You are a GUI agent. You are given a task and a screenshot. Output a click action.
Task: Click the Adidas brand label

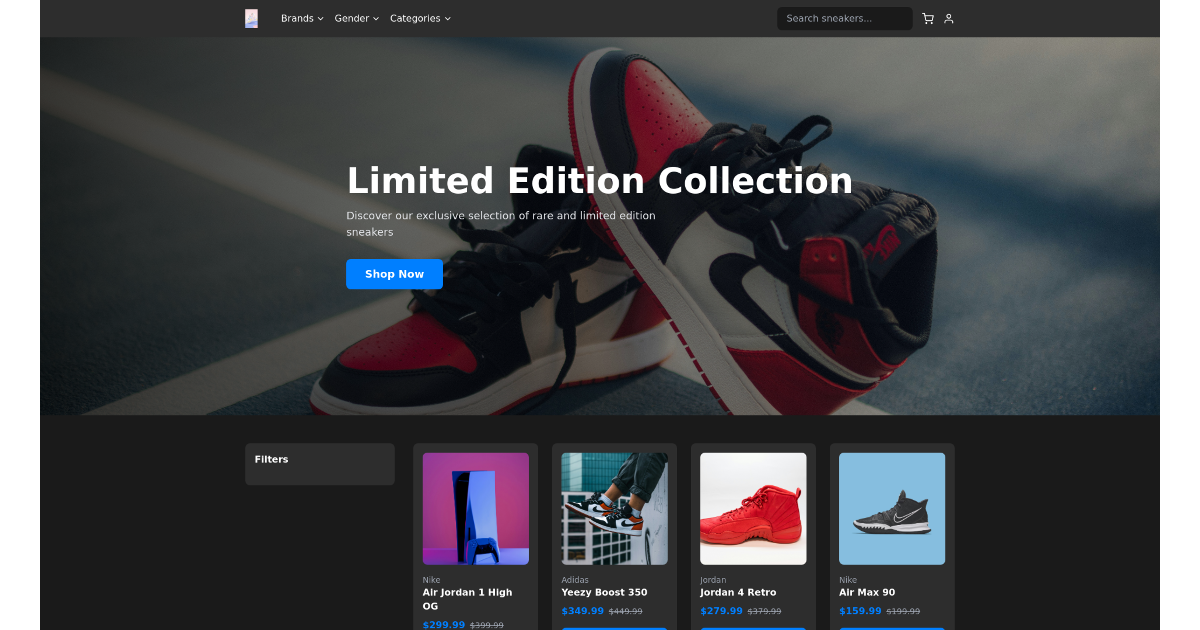tap(574, 579)
